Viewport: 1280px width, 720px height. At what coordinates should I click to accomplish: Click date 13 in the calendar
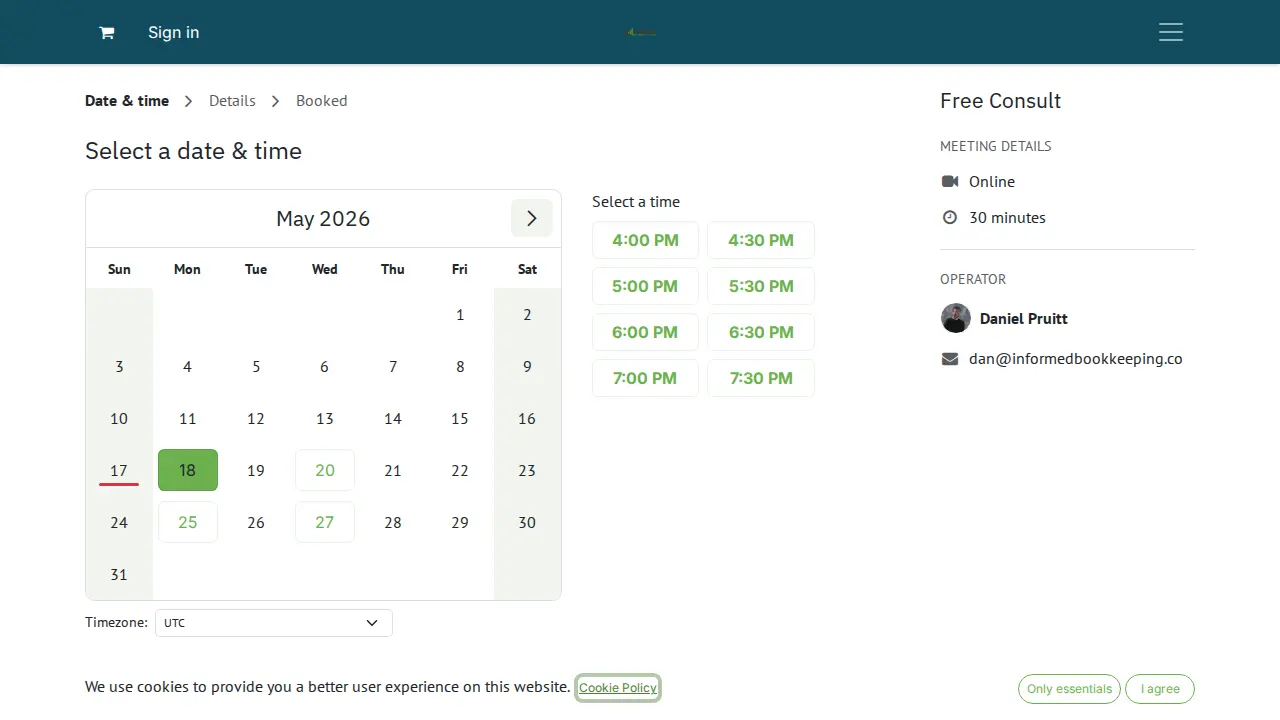pyautogui.click(x=325, y=418)
